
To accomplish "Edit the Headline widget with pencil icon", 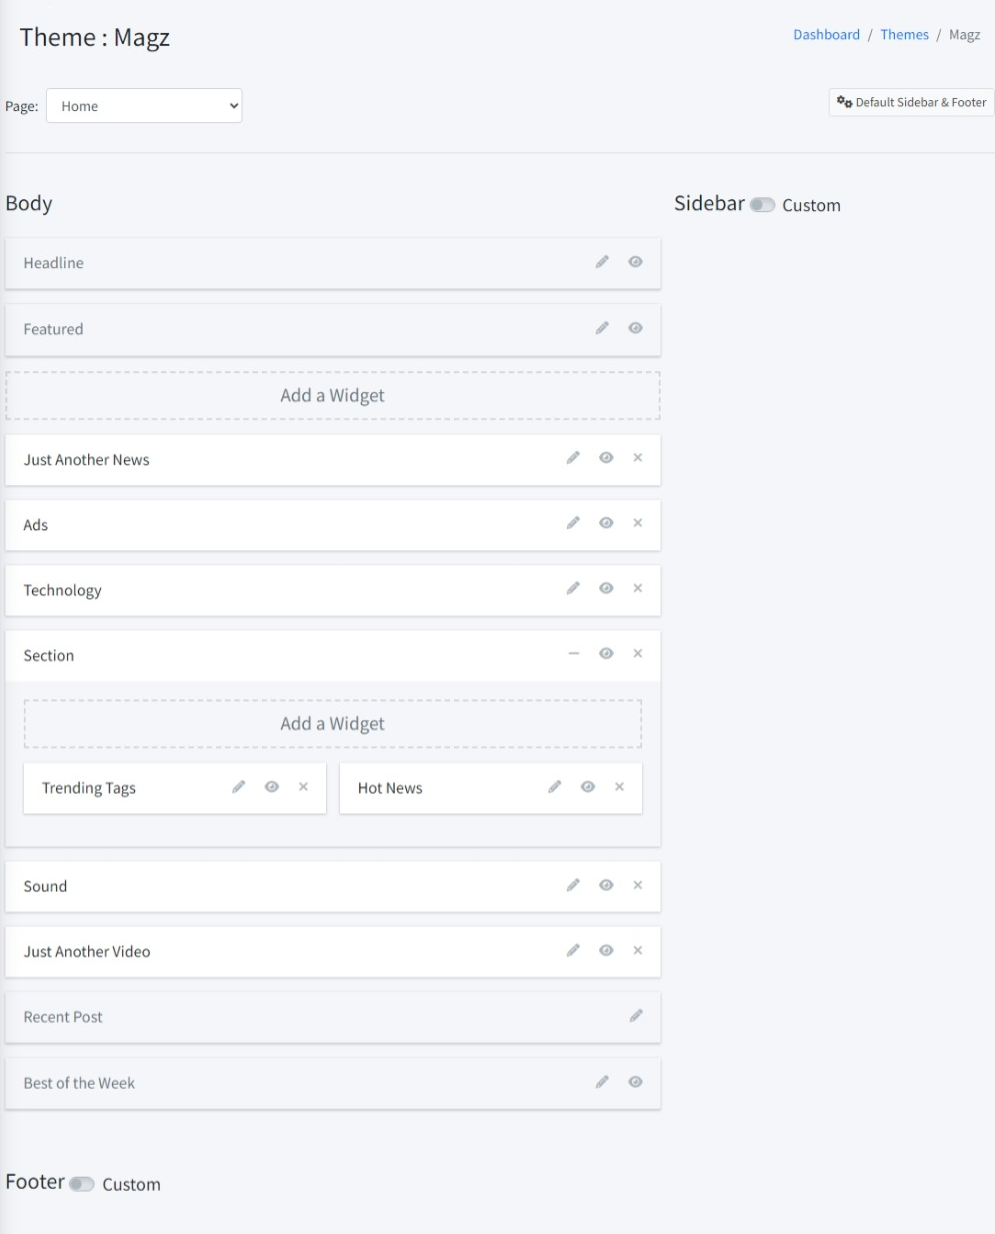I will (x=602, y=262).
